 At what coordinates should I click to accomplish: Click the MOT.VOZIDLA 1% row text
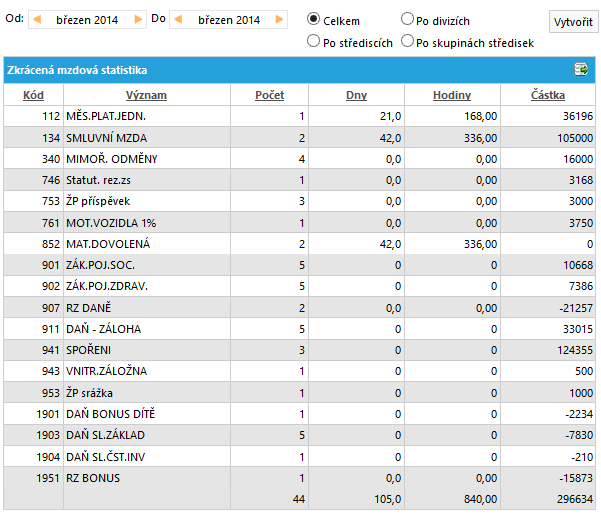[x=111, y=223]
